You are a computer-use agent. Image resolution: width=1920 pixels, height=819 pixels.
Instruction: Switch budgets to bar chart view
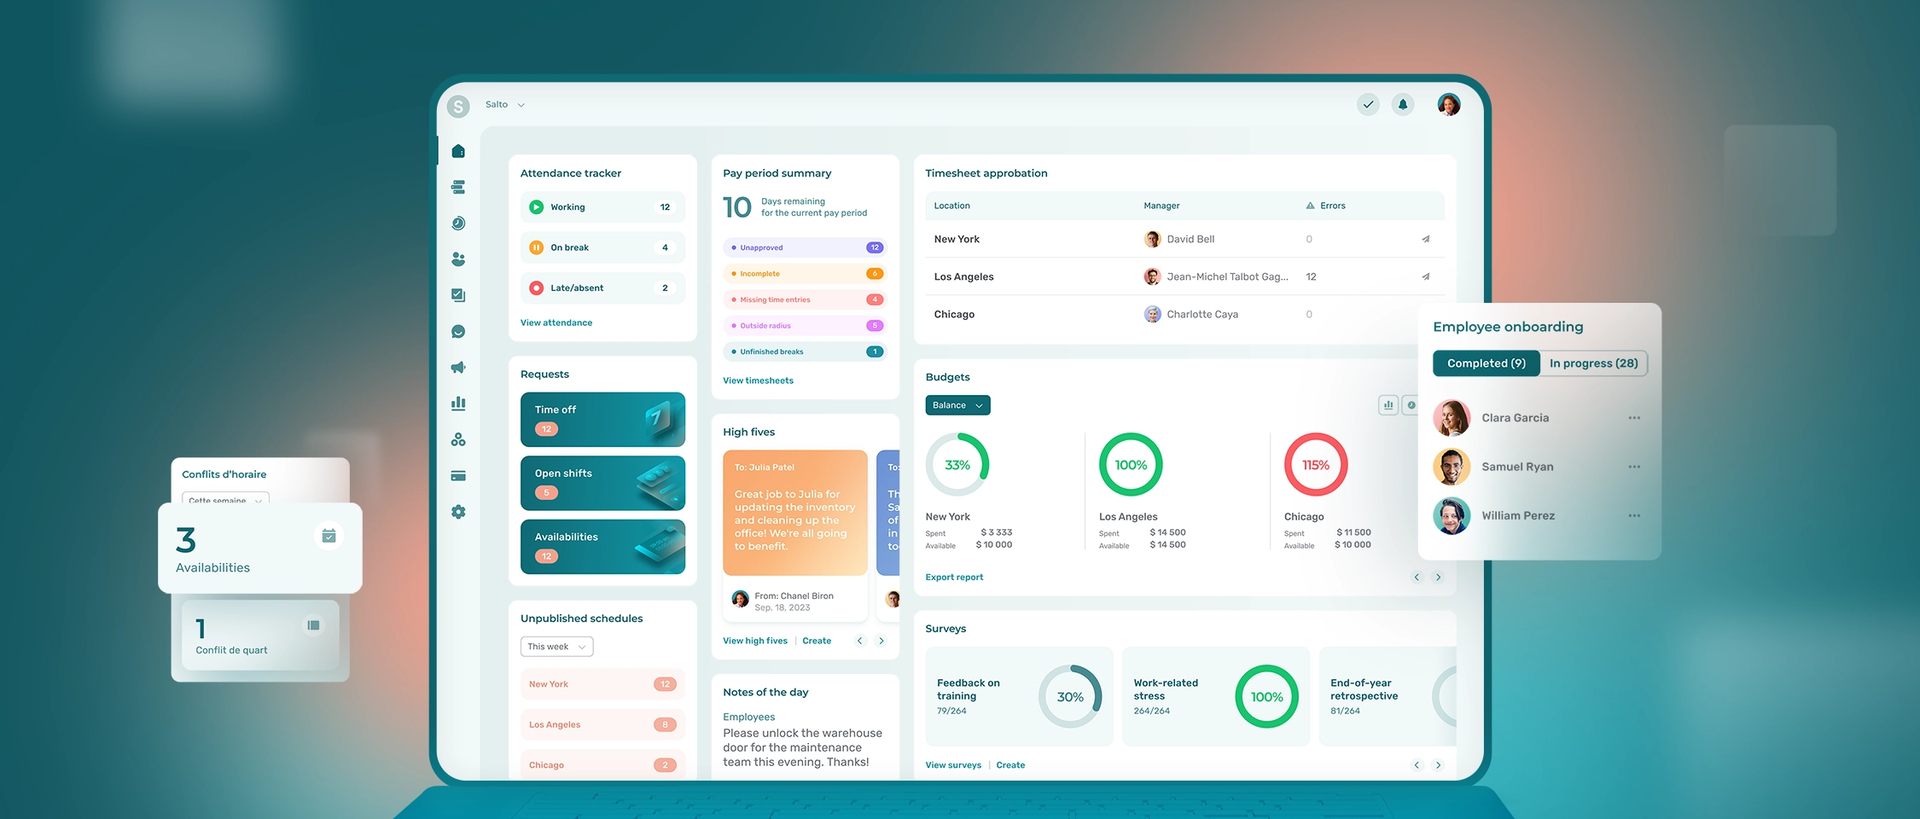1388,405
